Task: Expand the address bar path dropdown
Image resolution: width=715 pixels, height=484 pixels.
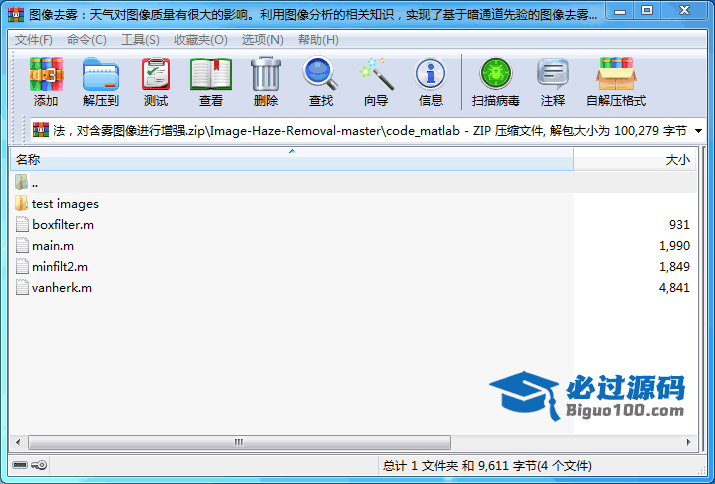Action: 698,131
